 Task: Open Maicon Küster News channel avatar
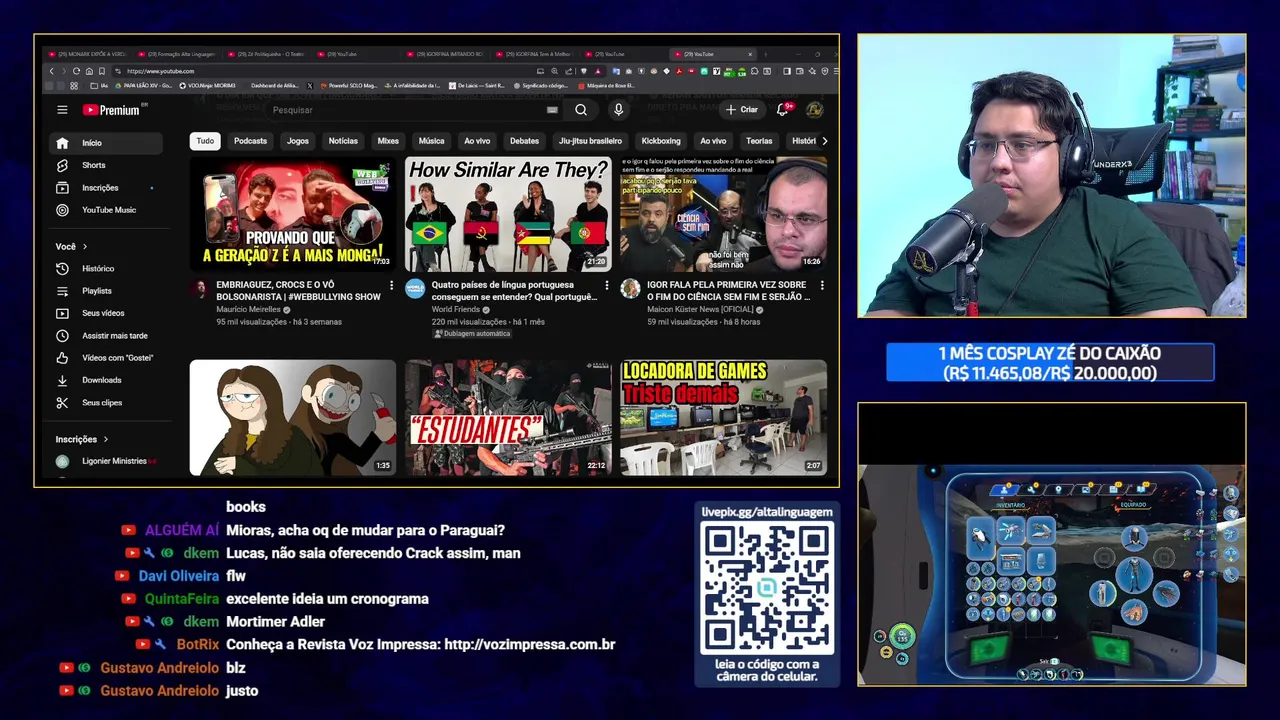coord(630,289)
